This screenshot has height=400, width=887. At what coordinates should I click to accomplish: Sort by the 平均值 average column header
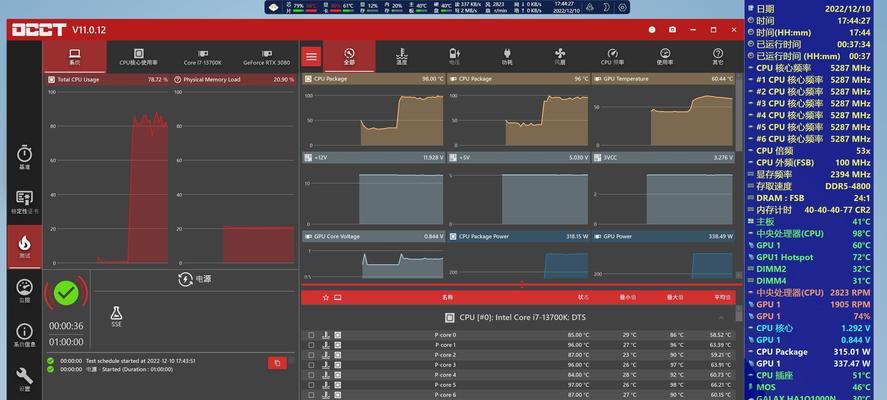tap(723, 297)
